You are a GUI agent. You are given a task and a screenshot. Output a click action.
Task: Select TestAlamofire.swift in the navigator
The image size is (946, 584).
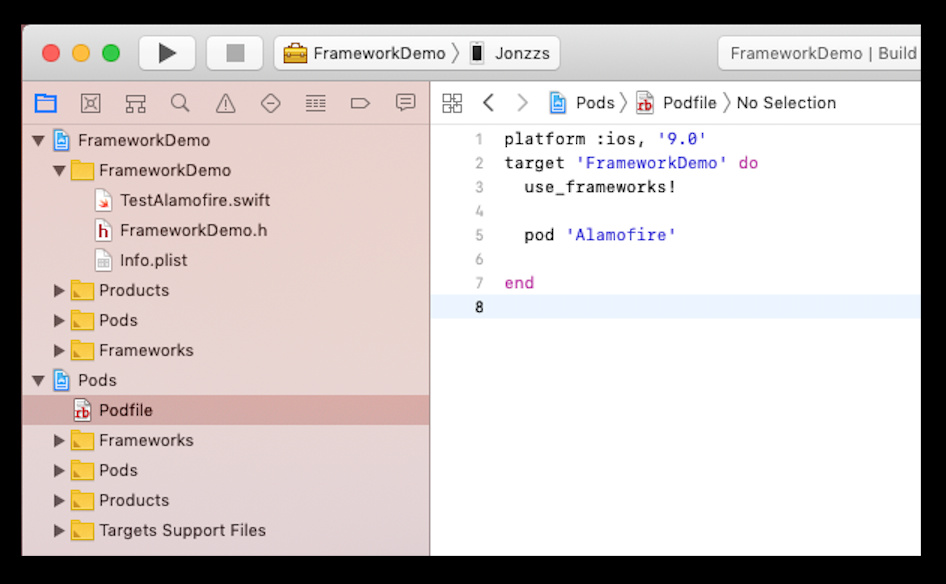pos(194,200)
